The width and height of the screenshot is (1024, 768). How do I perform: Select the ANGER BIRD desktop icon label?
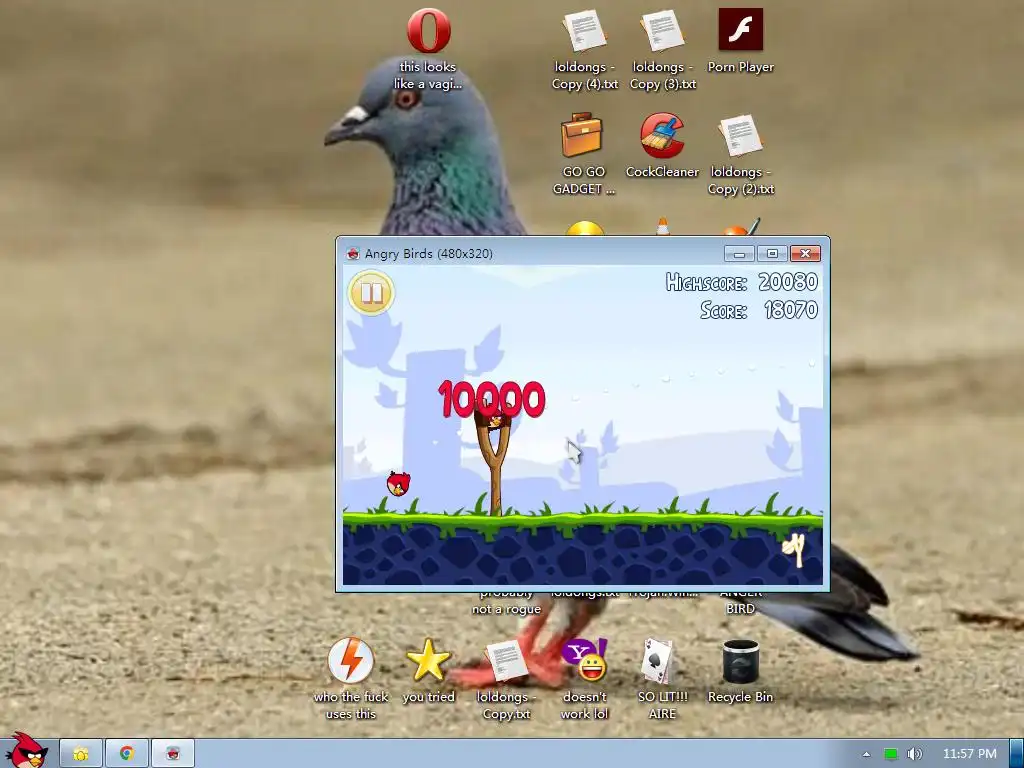(741, 604)
